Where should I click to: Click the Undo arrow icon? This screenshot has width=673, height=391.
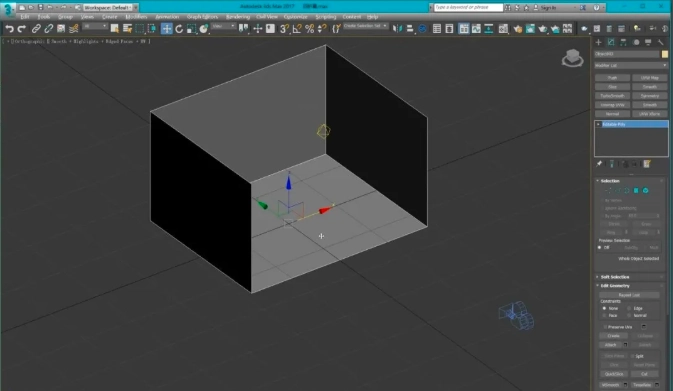click(x=9, y=29)
